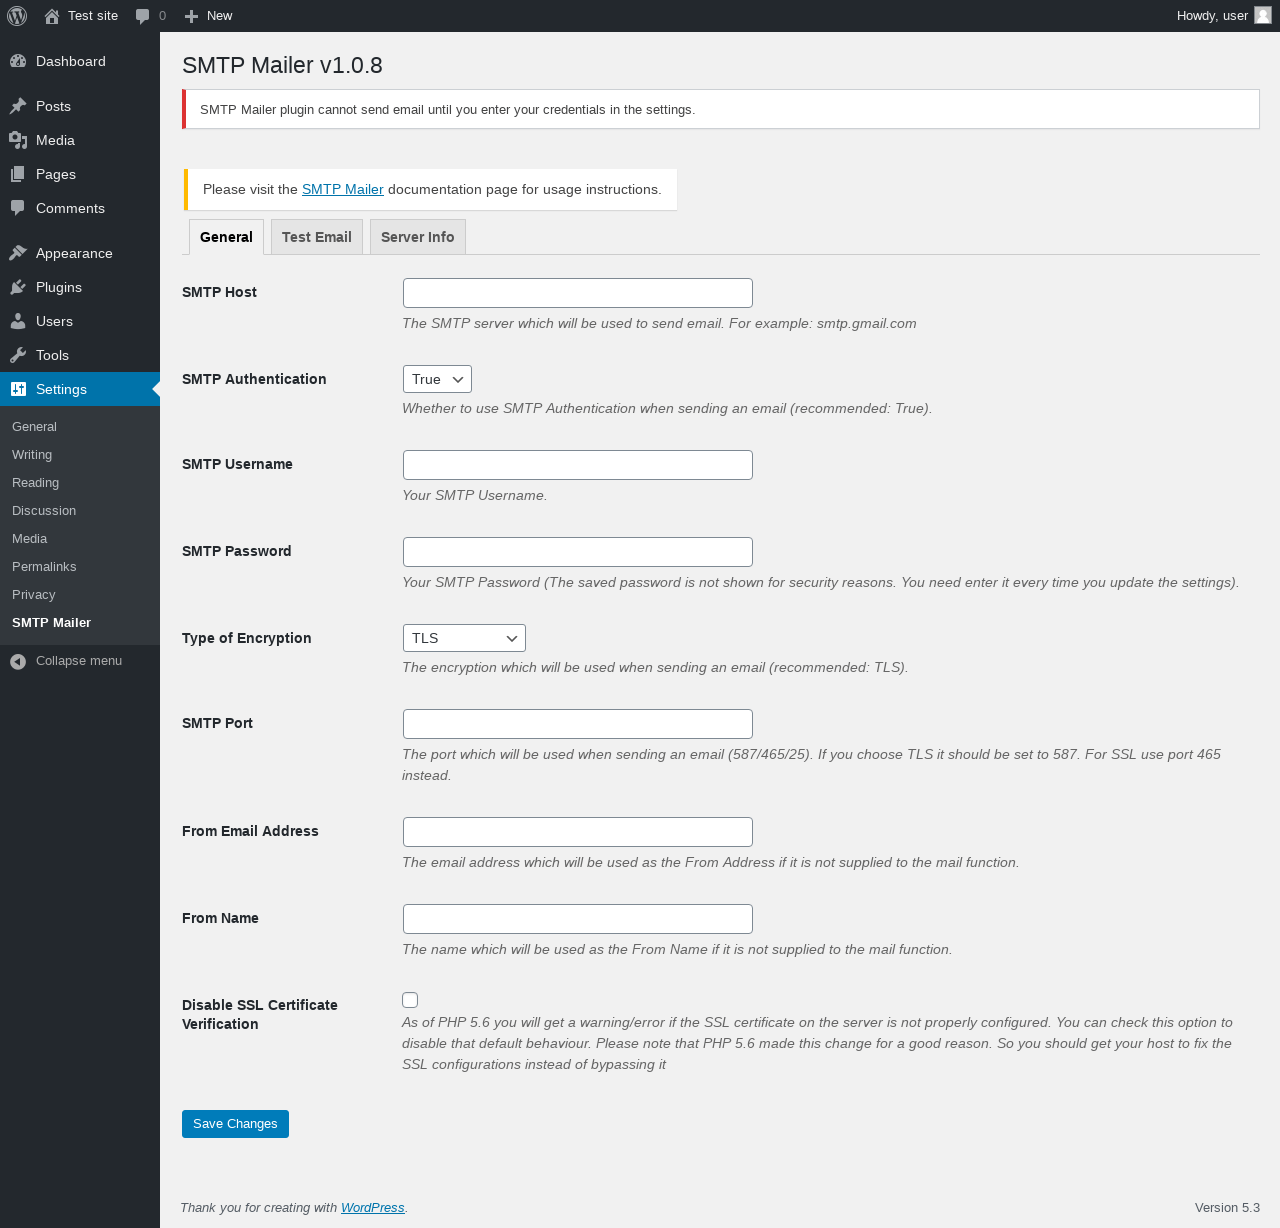
Task: Click the Collapse menu arrow icon
Action: [x=18, y=661]
